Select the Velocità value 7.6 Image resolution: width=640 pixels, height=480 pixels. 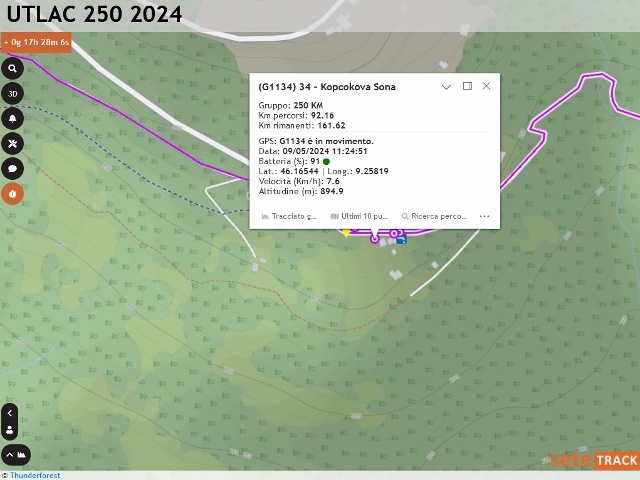click(333, 181)
